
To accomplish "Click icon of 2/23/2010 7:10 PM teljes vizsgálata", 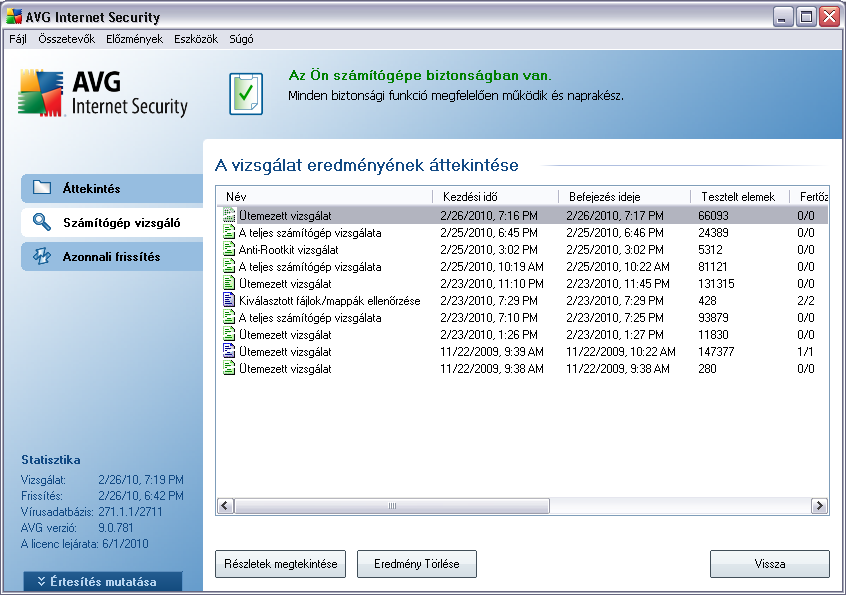I will (x=229, y=317).
